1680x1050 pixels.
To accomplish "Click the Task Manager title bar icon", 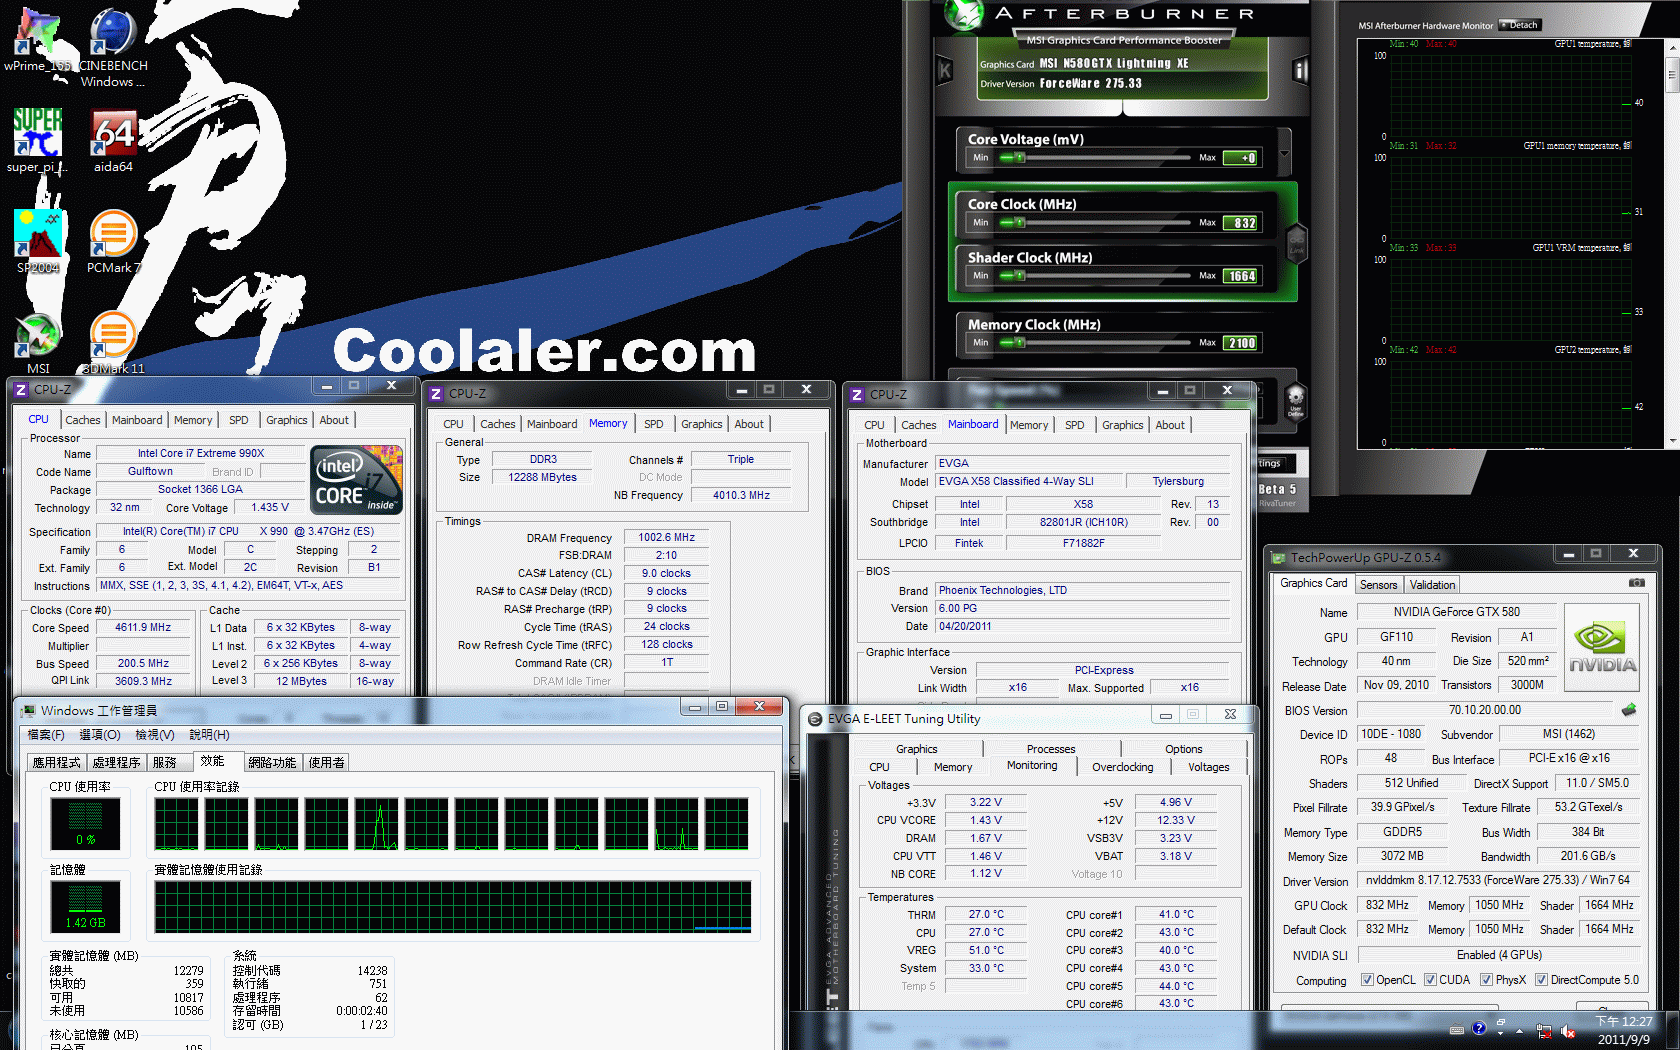I will click(x=28, y=710).
